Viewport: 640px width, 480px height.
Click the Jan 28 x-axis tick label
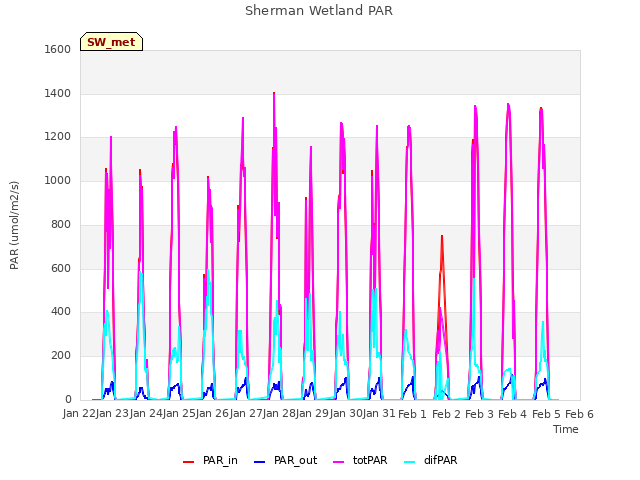[280, 414]
